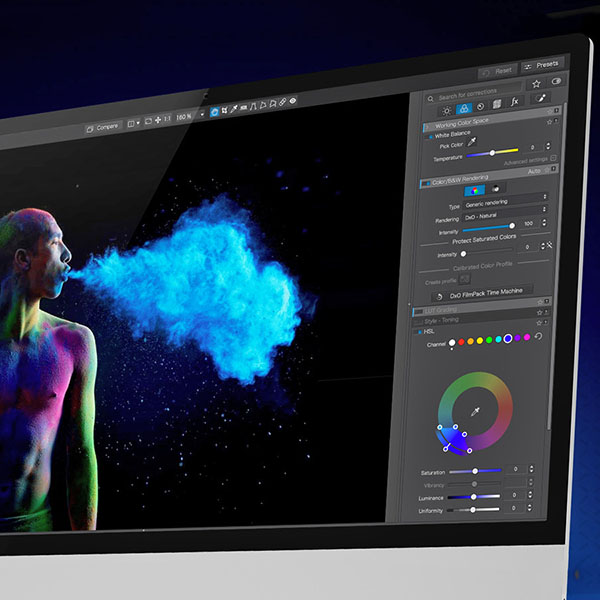
Task: Show favorite corrections using the star icon
Action: (x=536, y=84)
